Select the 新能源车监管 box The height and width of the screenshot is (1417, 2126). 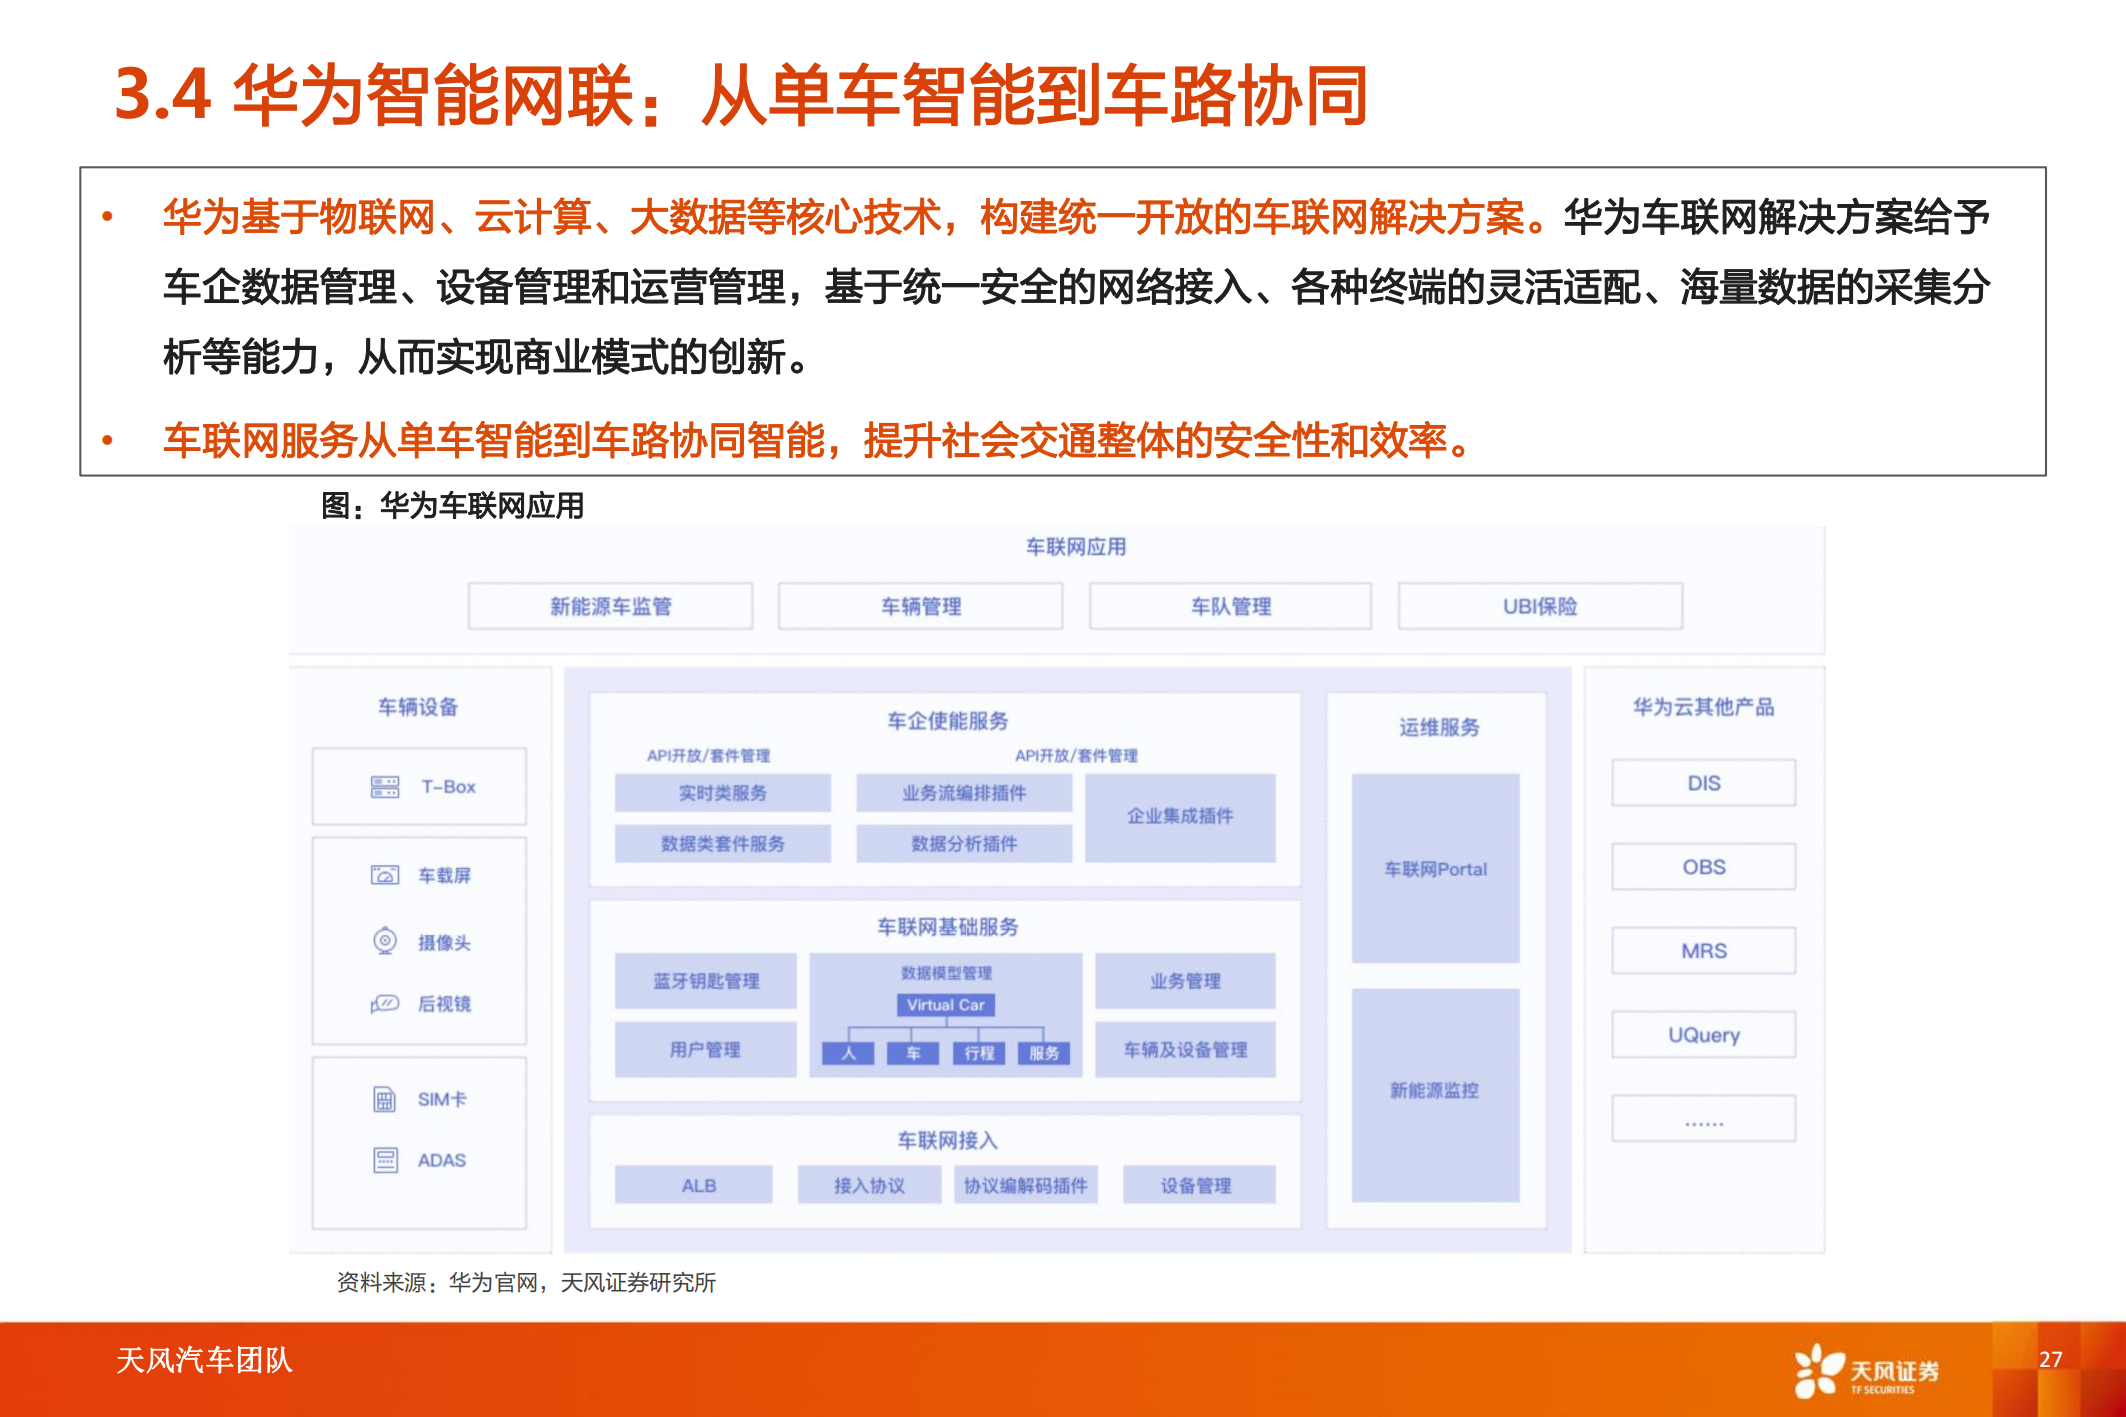coord(610,606)
